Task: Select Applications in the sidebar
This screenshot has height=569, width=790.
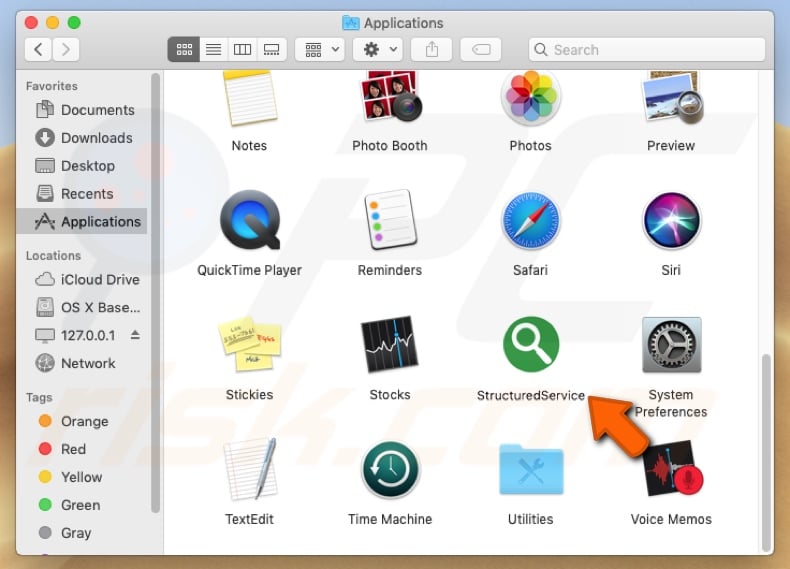Action: coord(83,221)
